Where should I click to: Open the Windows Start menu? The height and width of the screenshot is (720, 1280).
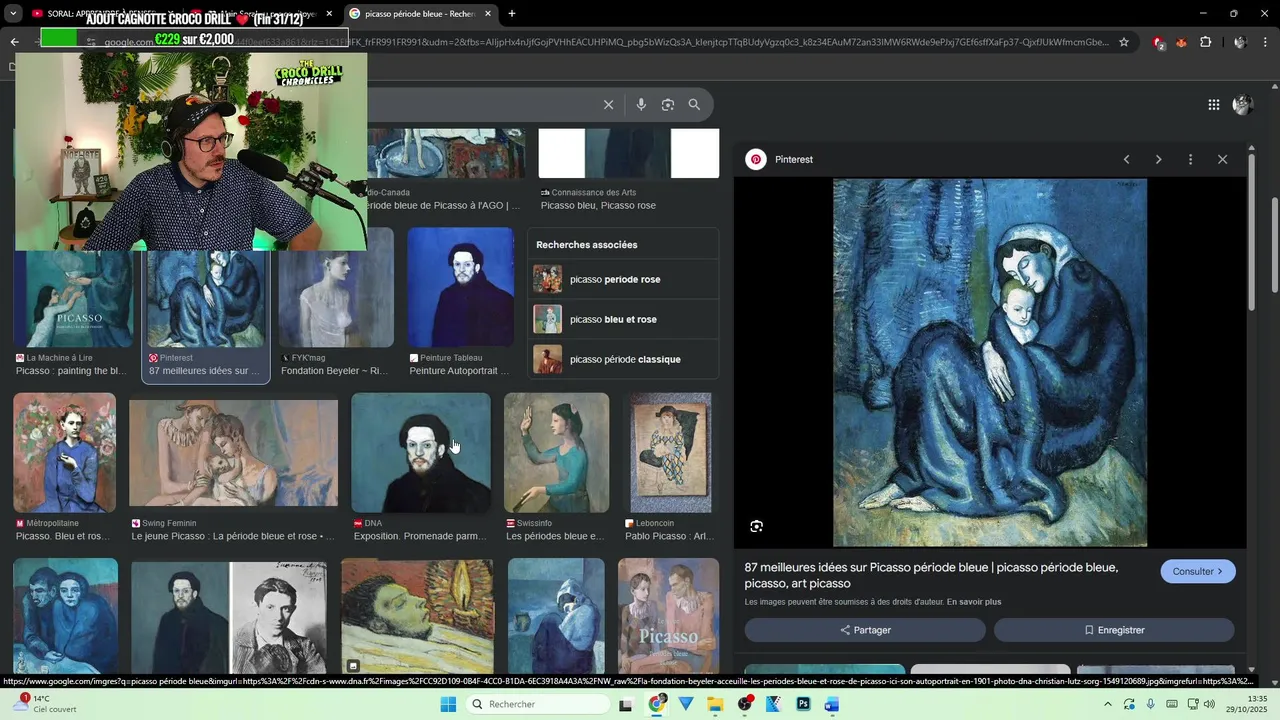448,704
